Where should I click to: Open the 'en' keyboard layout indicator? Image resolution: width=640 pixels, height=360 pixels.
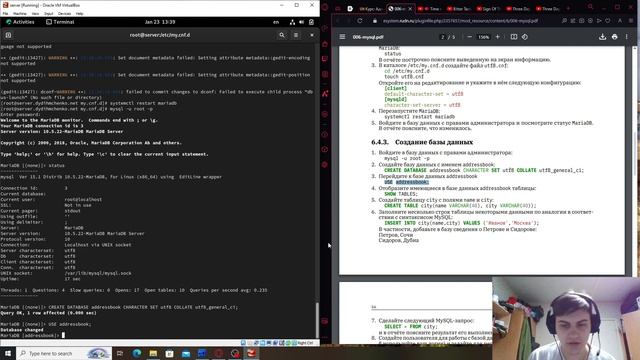coord(276,22)
